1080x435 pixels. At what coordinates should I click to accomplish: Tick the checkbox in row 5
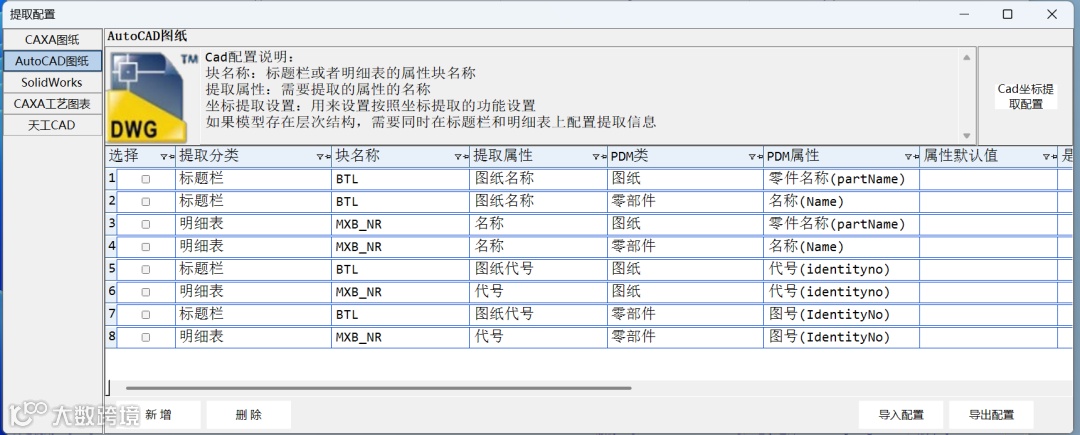[145, 269]
